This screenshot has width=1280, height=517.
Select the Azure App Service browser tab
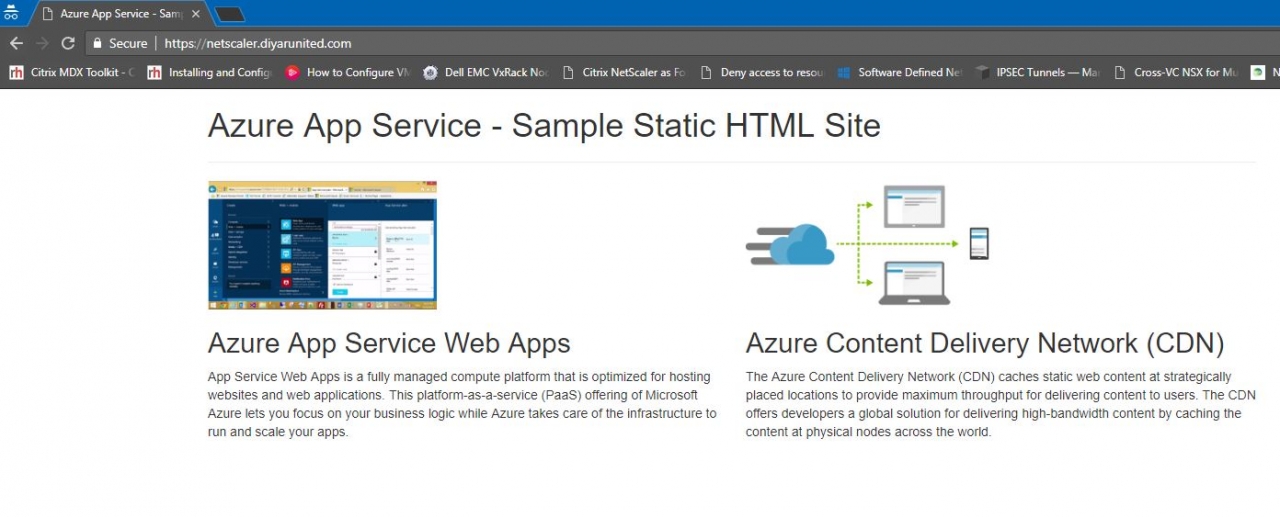118,14
